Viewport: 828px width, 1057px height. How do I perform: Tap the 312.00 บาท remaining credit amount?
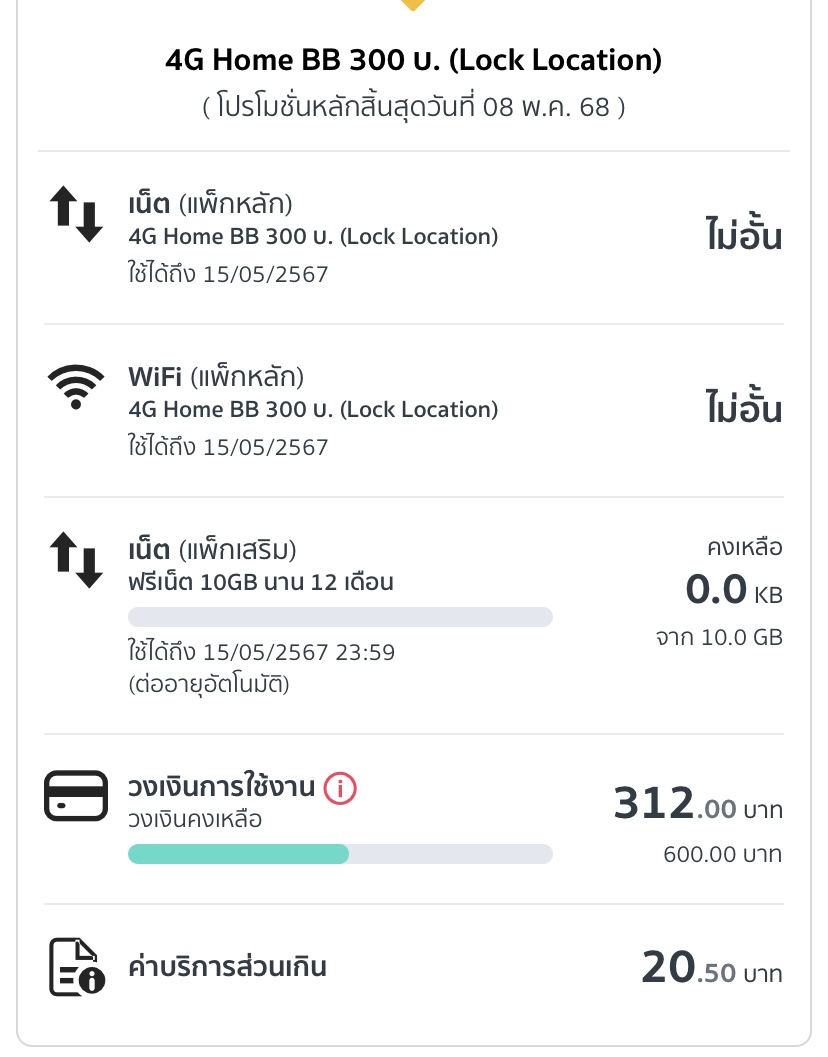point(698,804)
